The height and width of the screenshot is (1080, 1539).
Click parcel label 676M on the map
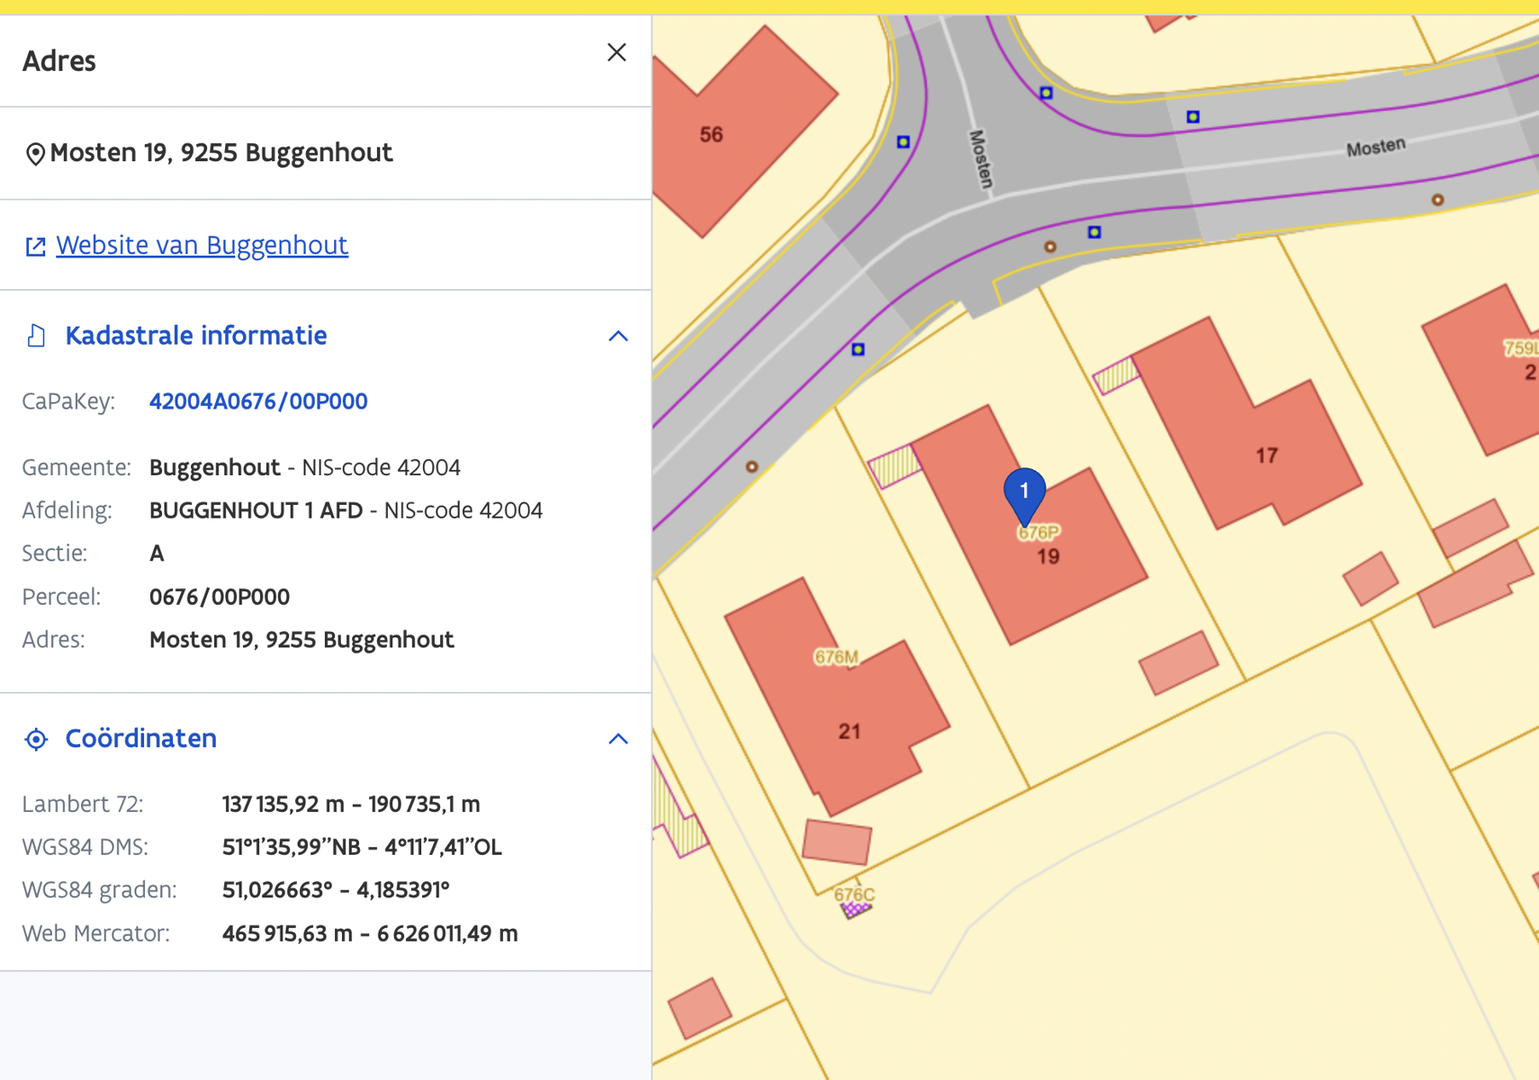click(835, 657)
